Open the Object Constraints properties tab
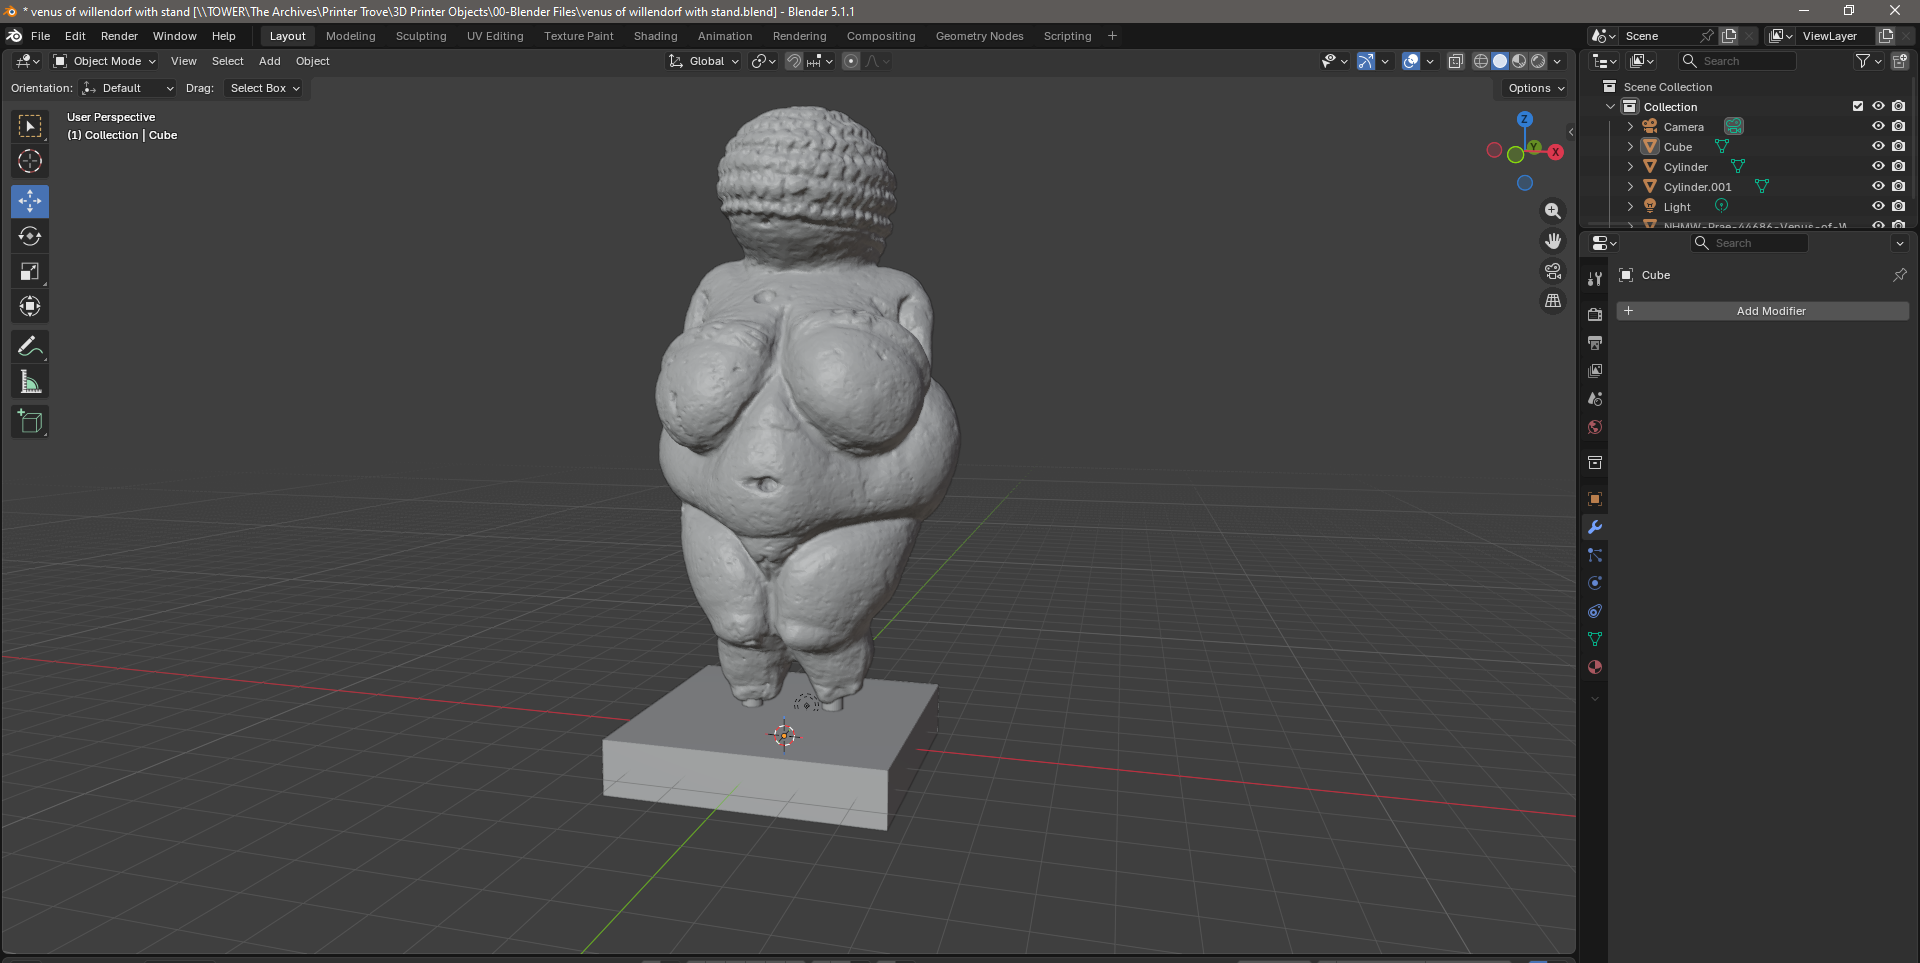This screenshot has width=1920, height=963. coord(1595,611)
